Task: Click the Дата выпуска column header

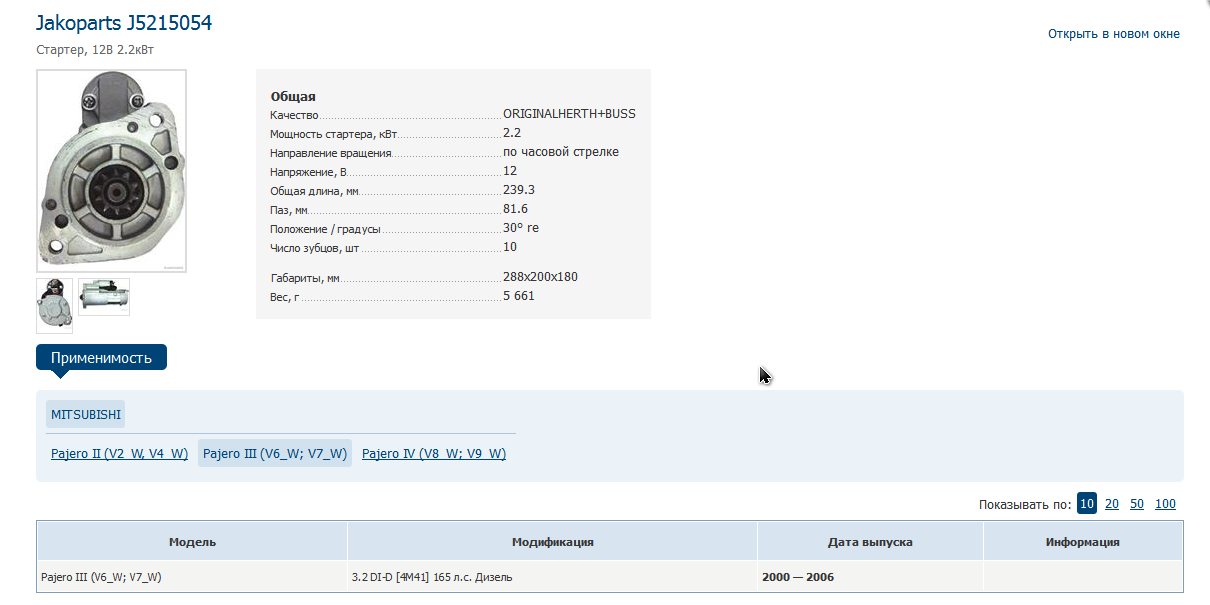Action: [870, 542]
